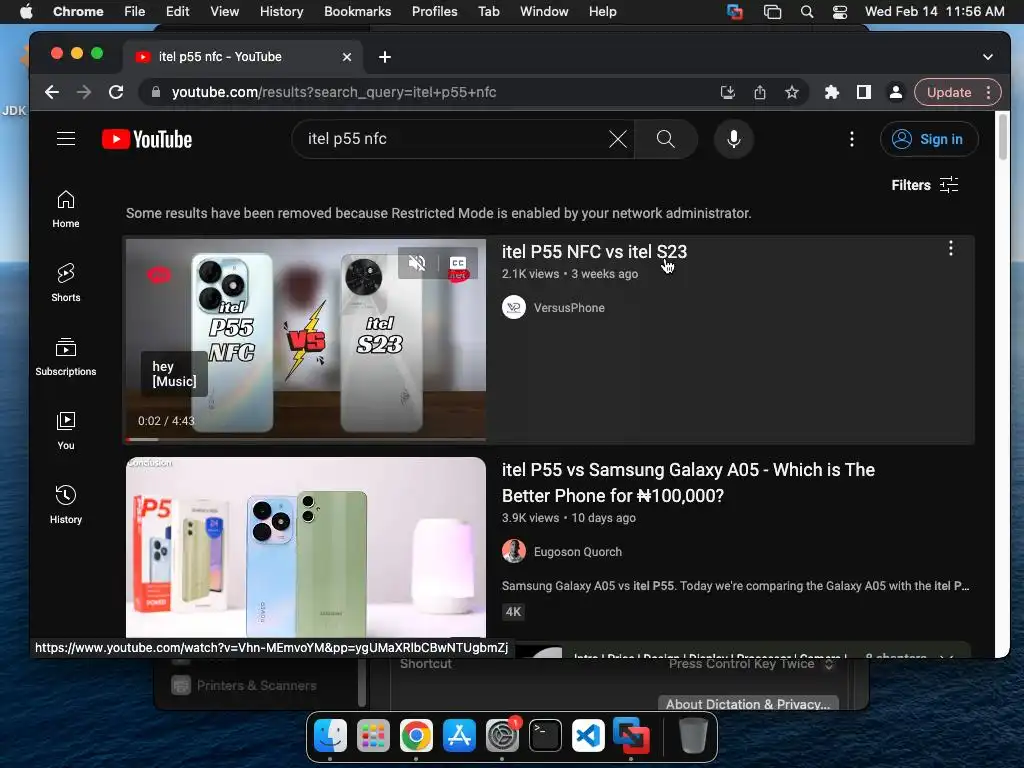Open the YouTube guide hamburger menu
The image size is (1024, 768).
click(x=66, y=139)
